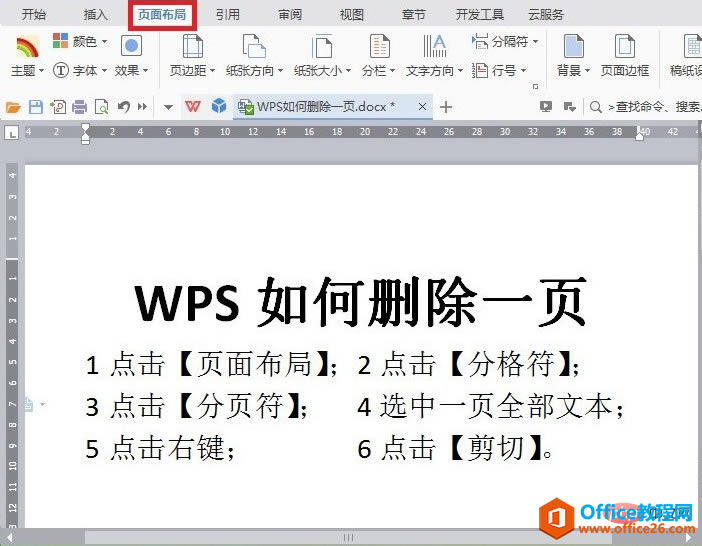Click the 稿纸设置 manuscript paper icon
The image size is (702, 546).
point(692,46)
